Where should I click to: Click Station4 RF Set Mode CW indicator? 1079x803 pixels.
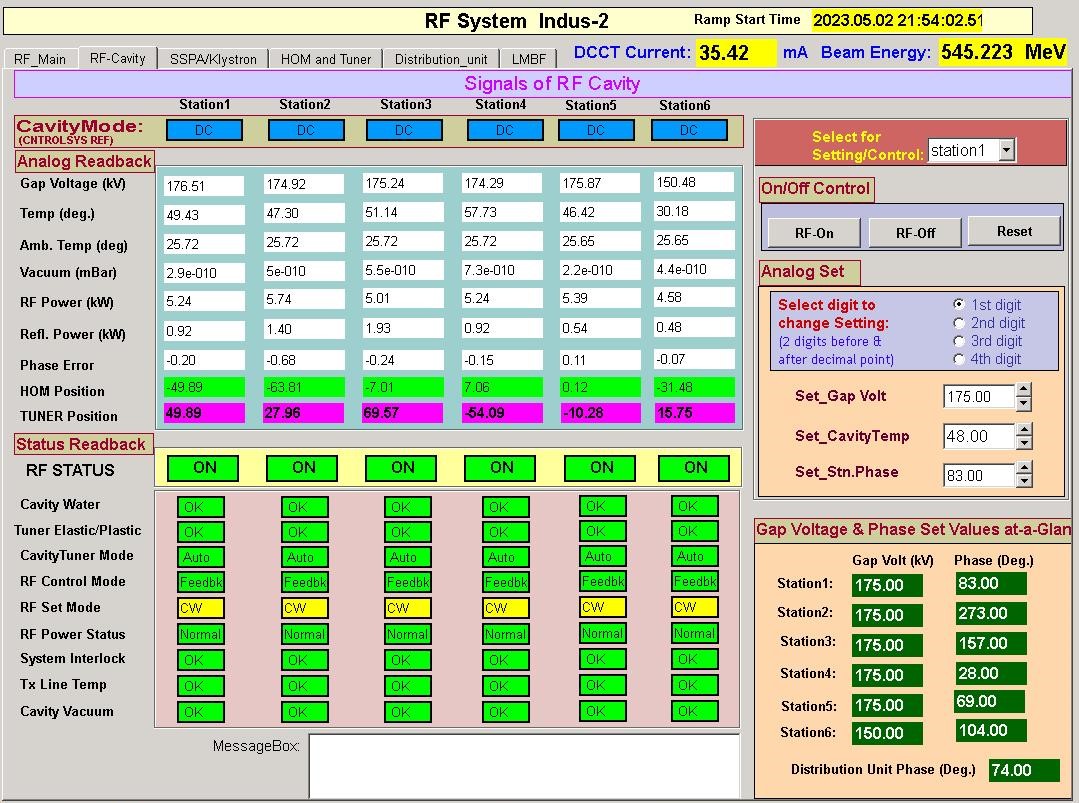tap(506, 608)
